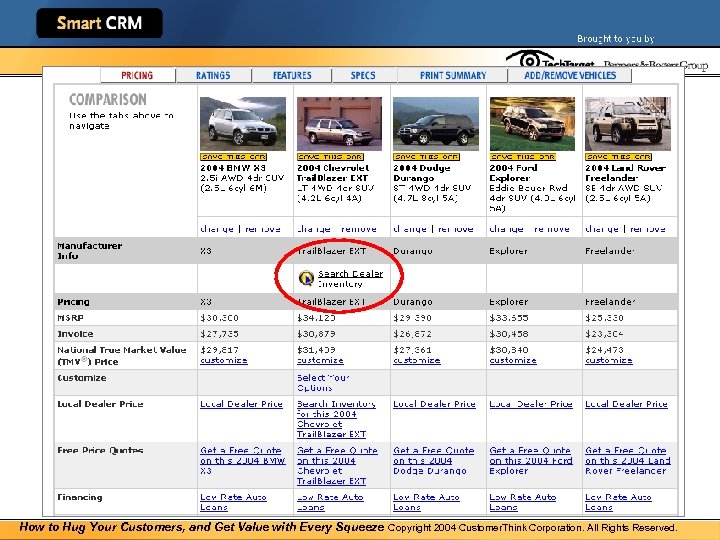Click the 2004 BMW X3 photo
720x540 pixels.
click(x=243, y=124)
